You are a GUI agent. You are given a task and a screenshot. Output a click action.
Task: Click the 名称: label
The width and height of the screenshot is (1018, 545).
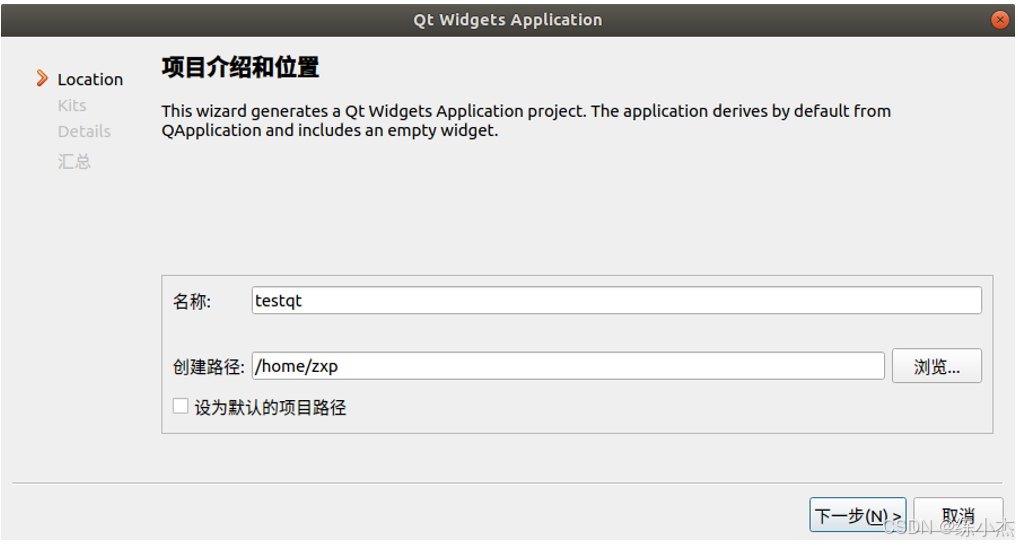click(192, 301)
